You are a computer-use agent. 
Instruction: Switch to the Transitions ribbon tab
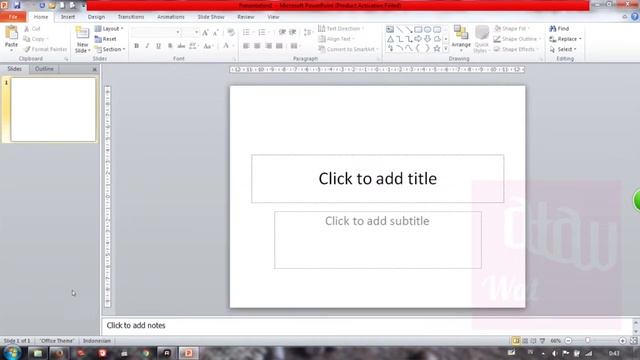[x=131, y=17]
